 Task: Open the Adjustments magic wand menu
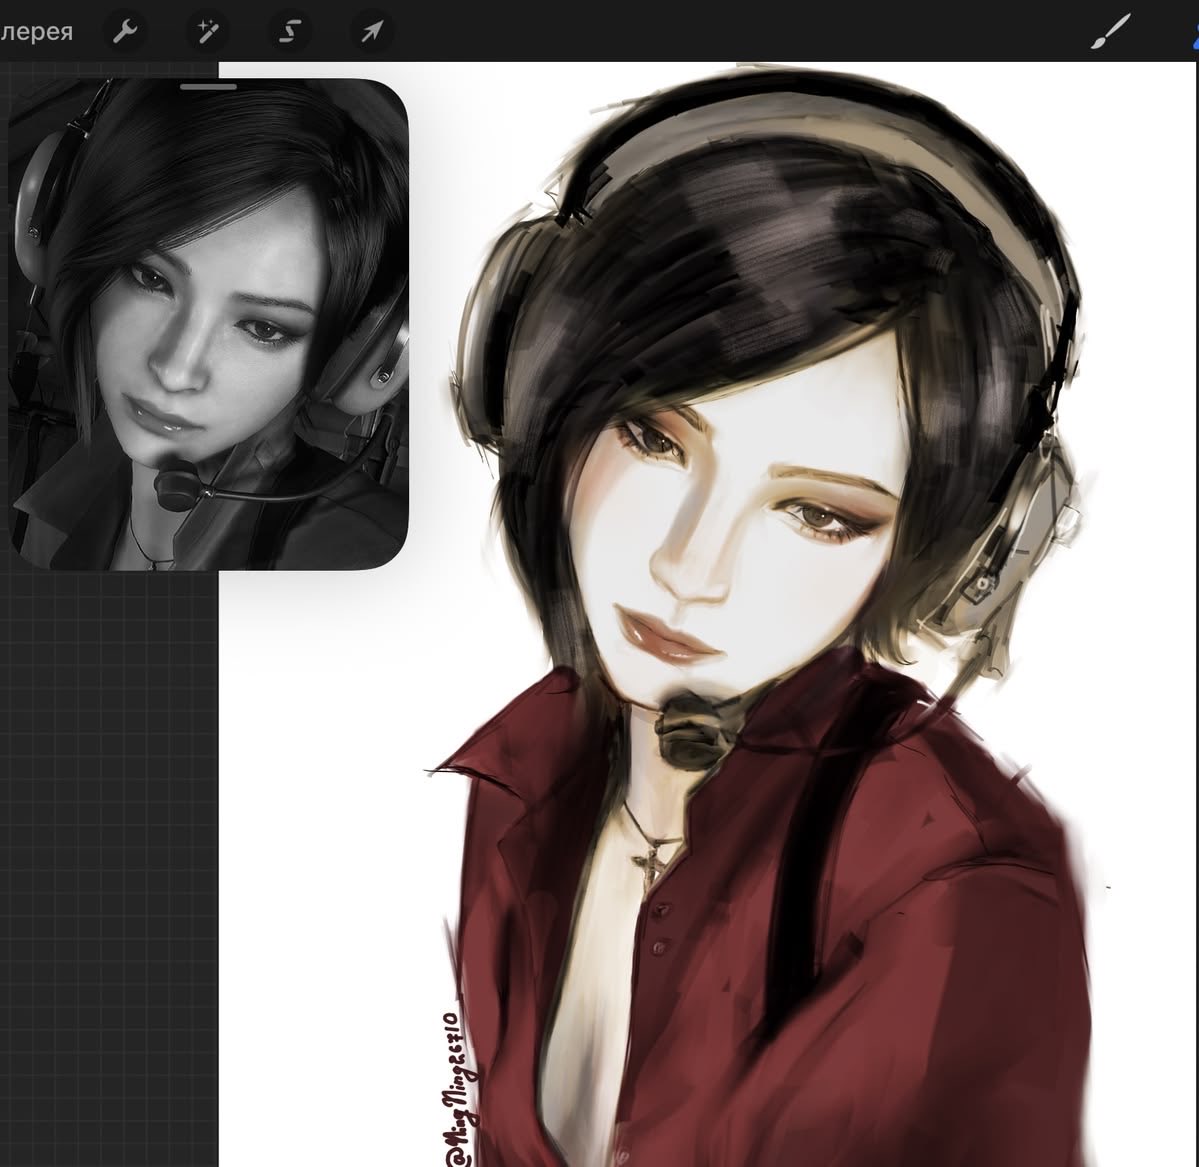click(x=208, y=31)
